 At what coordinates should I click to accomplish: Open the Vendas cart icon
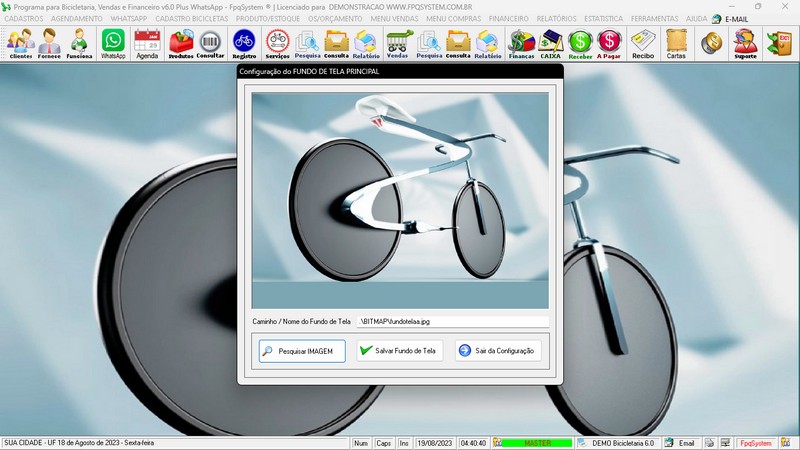(x=398, y=44)
